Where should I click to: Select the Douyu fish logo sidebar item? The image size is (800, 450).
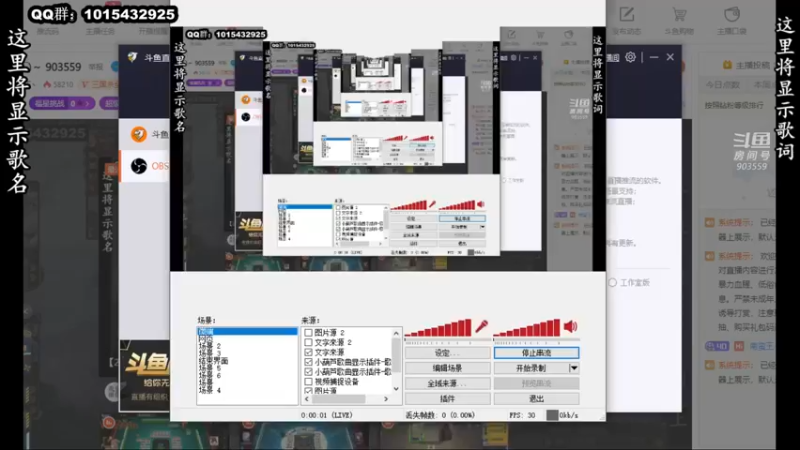(x=139, y=134)
